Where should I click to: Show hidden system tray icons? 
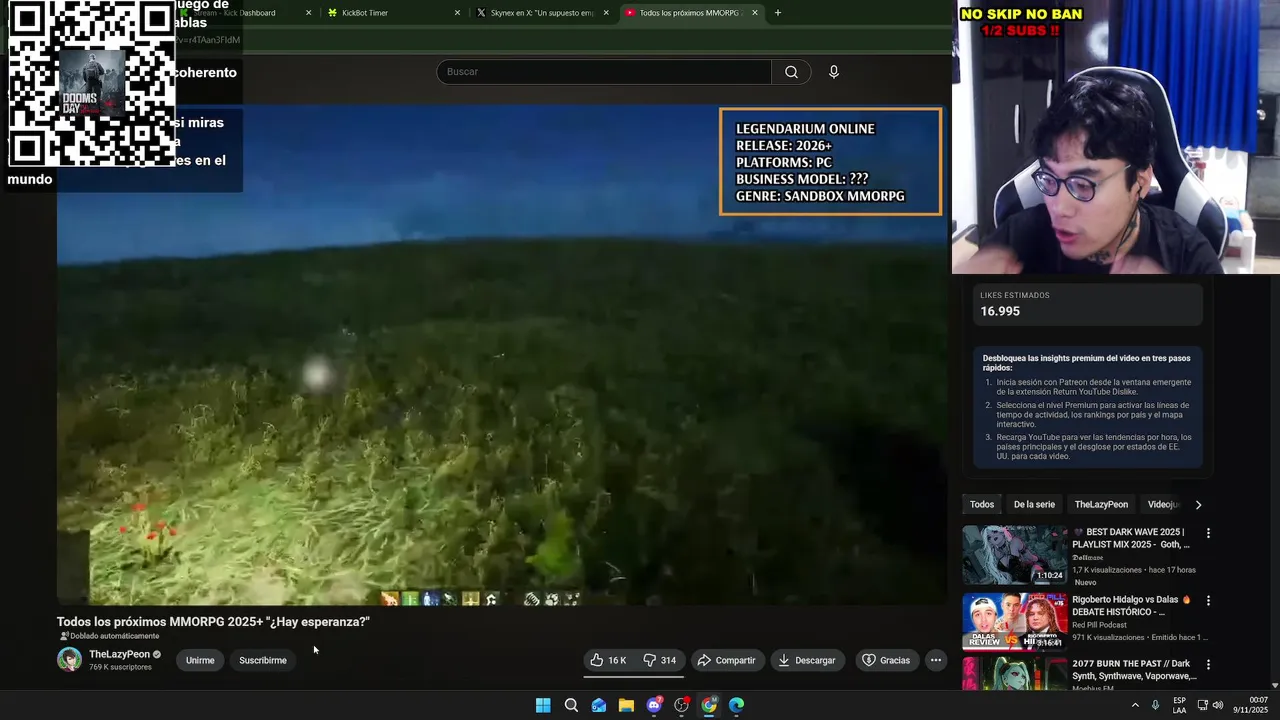pos(1134,705)
